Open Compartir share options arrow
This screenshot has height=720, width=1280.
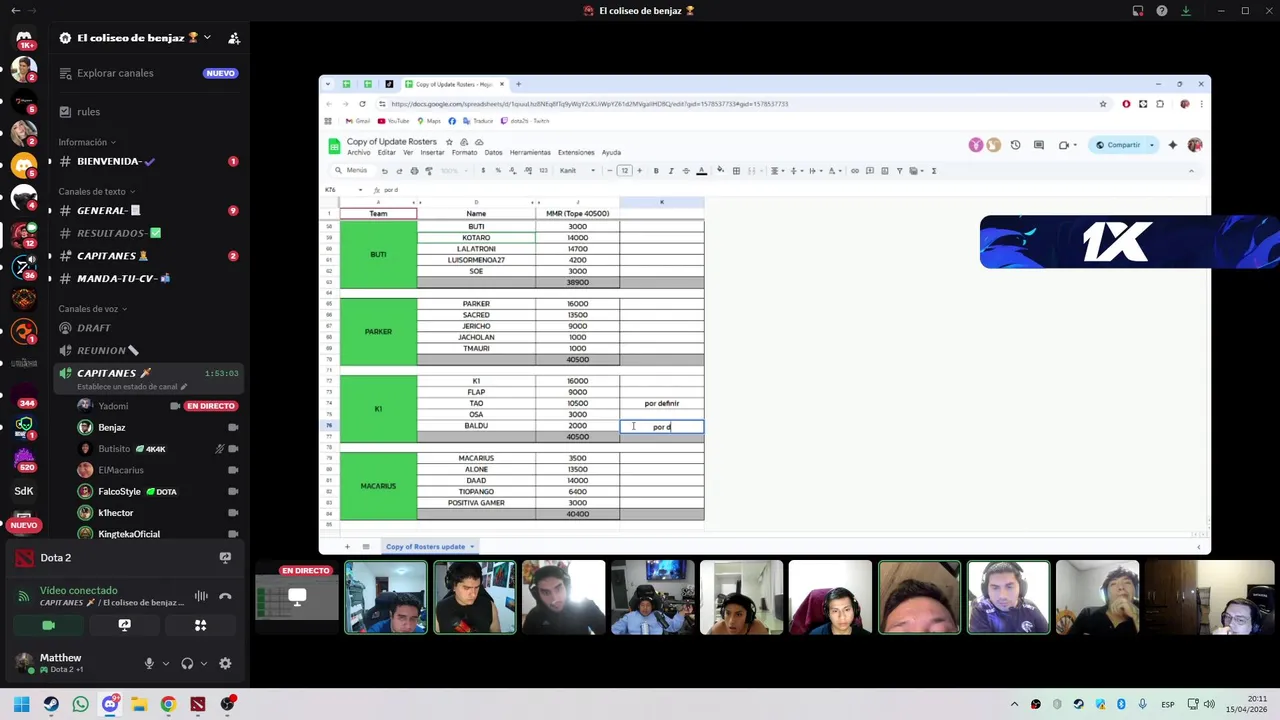(x=1152, y=145)
